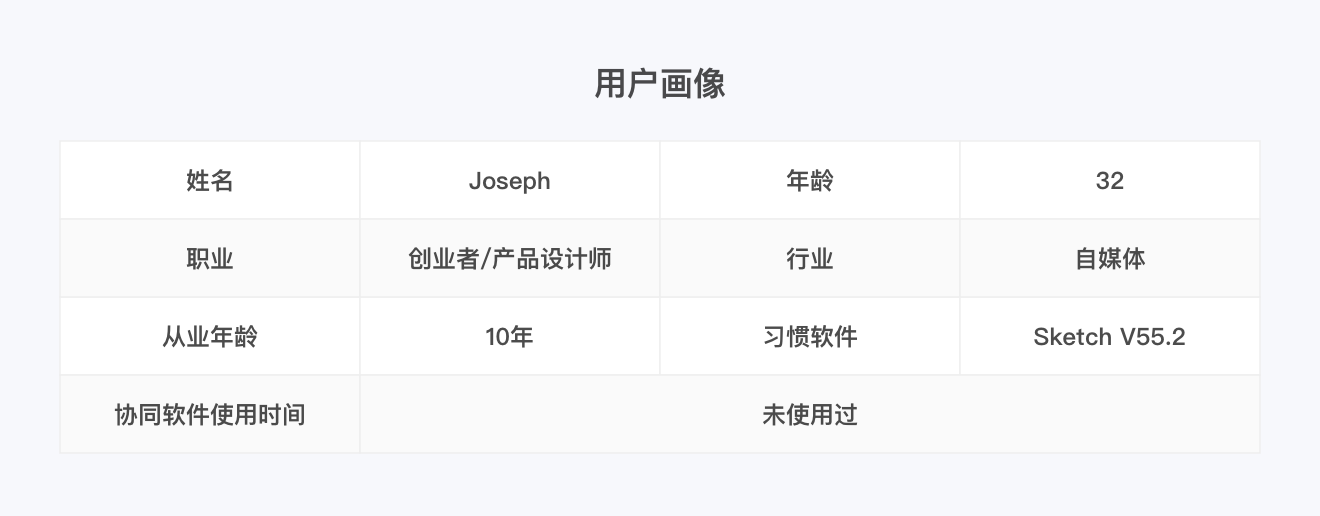Select the 职业 label cell
Screen dimensions: 1320x516
[x=210, y=258]
